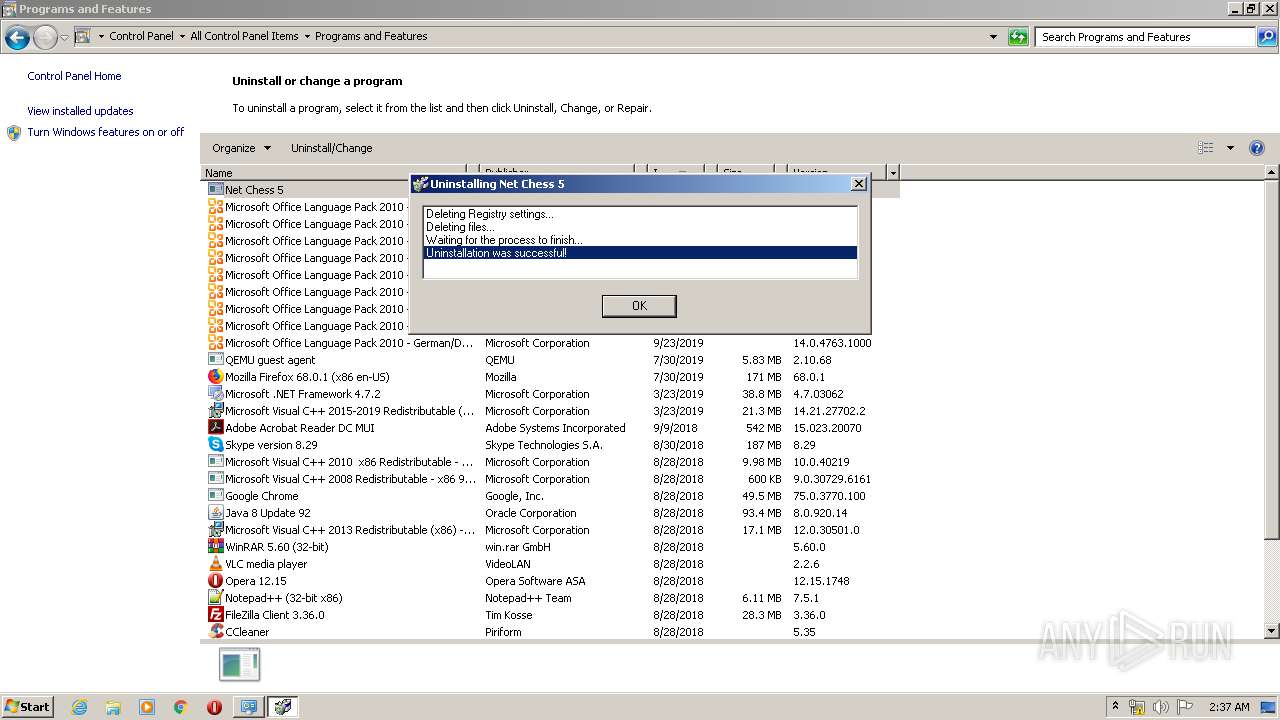Select FileZilla Client 3.36.0 icon
The width and height of the screenshot is (1280, 720).
215,615
